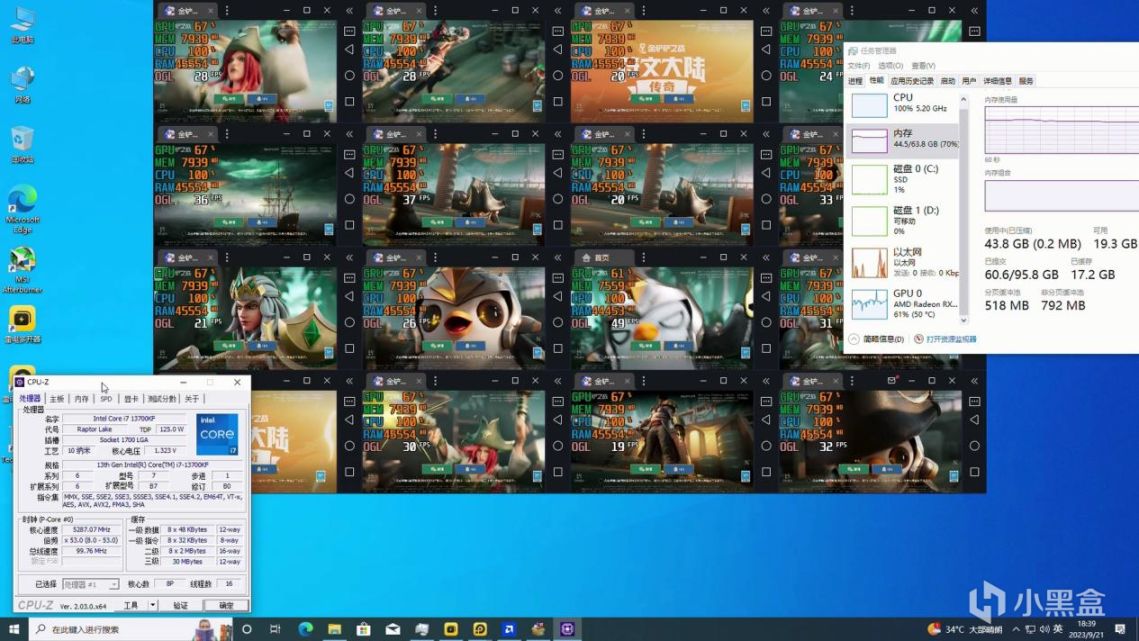Collapse sidebar arrows of 26 FPS penguin emulator
1139x641 pixels.
point(558,257)
